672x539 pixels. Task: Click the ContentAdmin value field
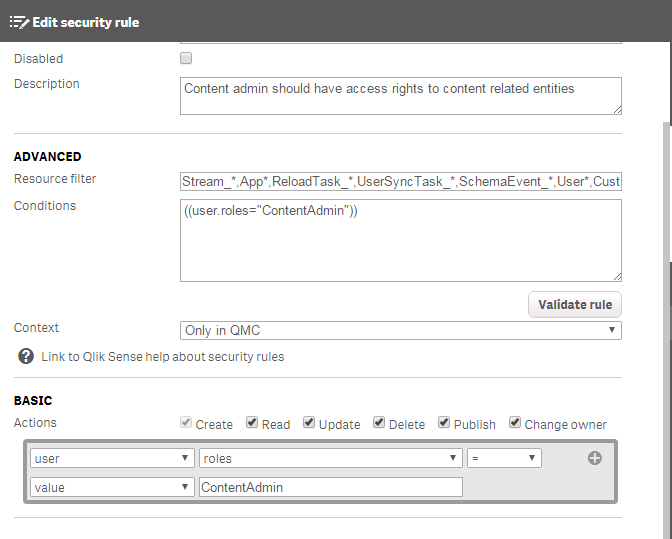(x=330, y=487)
